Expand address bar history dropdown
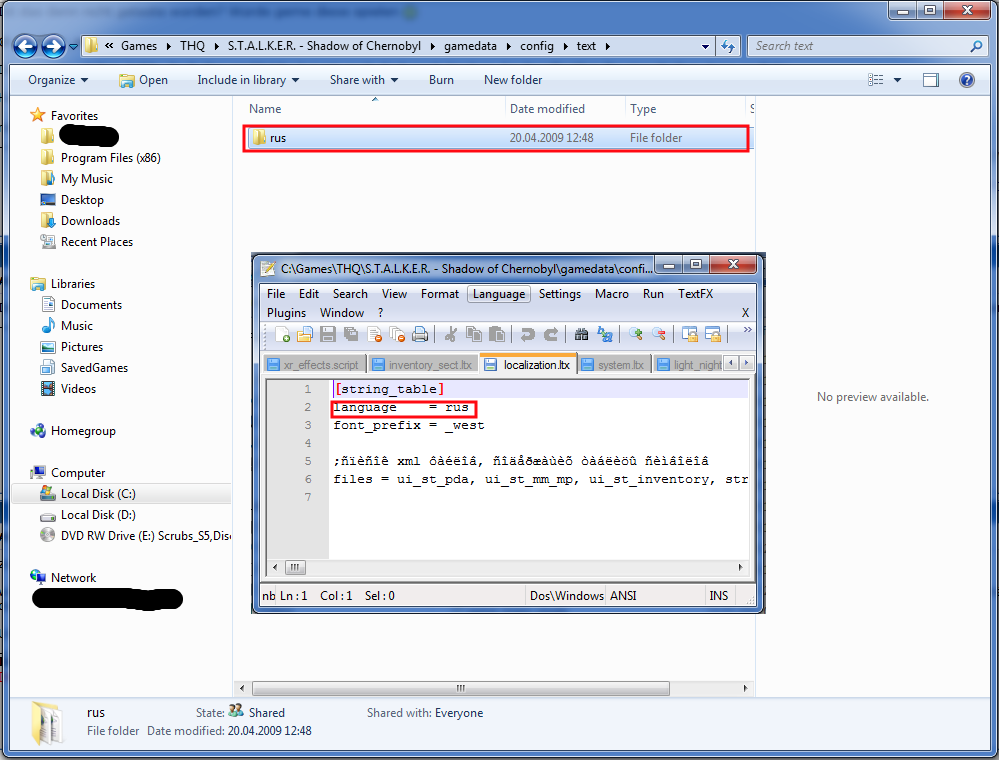Image resolution: width=999 pixels, height=760 pixels. point(705,46)
